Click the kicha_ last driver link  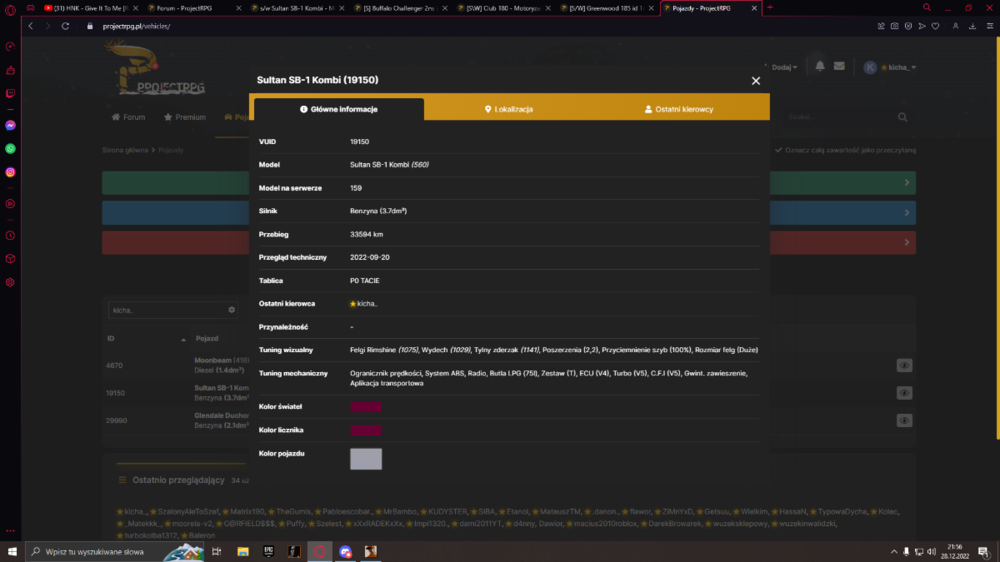364,304
